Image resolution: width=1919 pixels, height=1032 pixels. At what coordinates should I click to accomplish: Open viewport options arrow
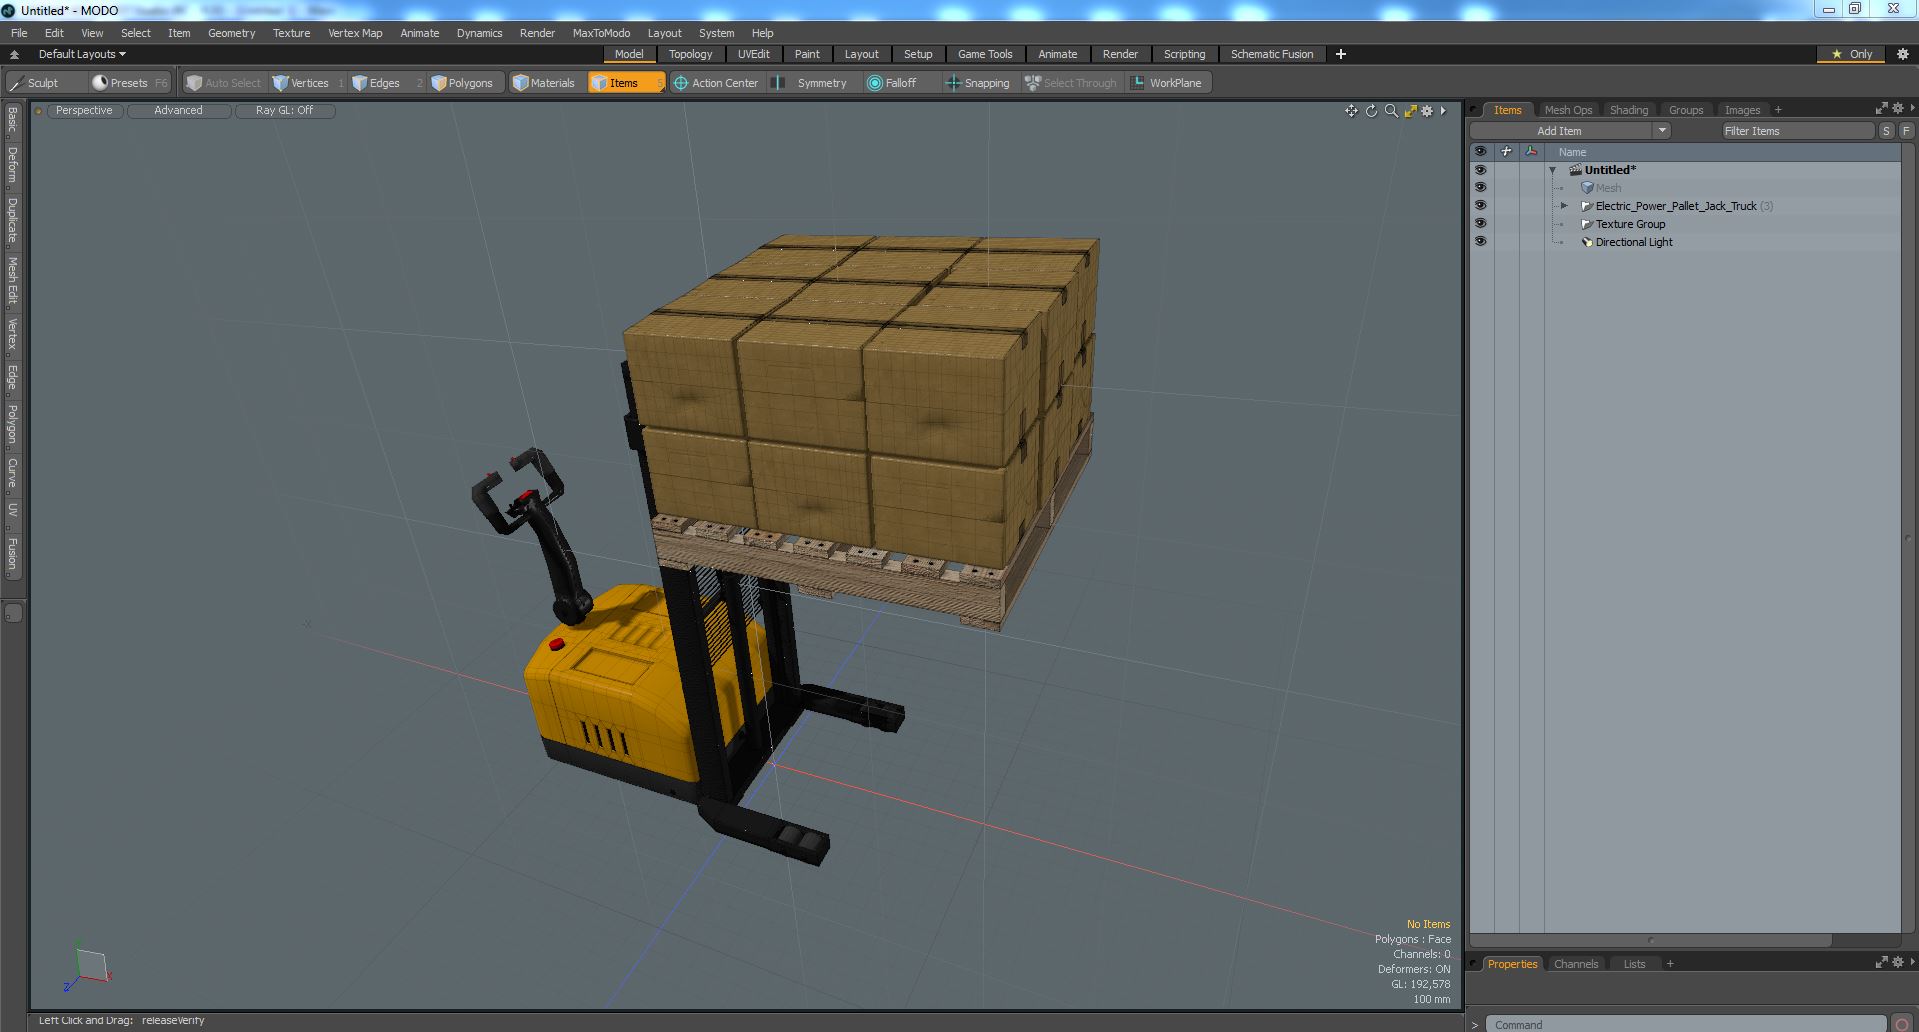click(1443, 111)
